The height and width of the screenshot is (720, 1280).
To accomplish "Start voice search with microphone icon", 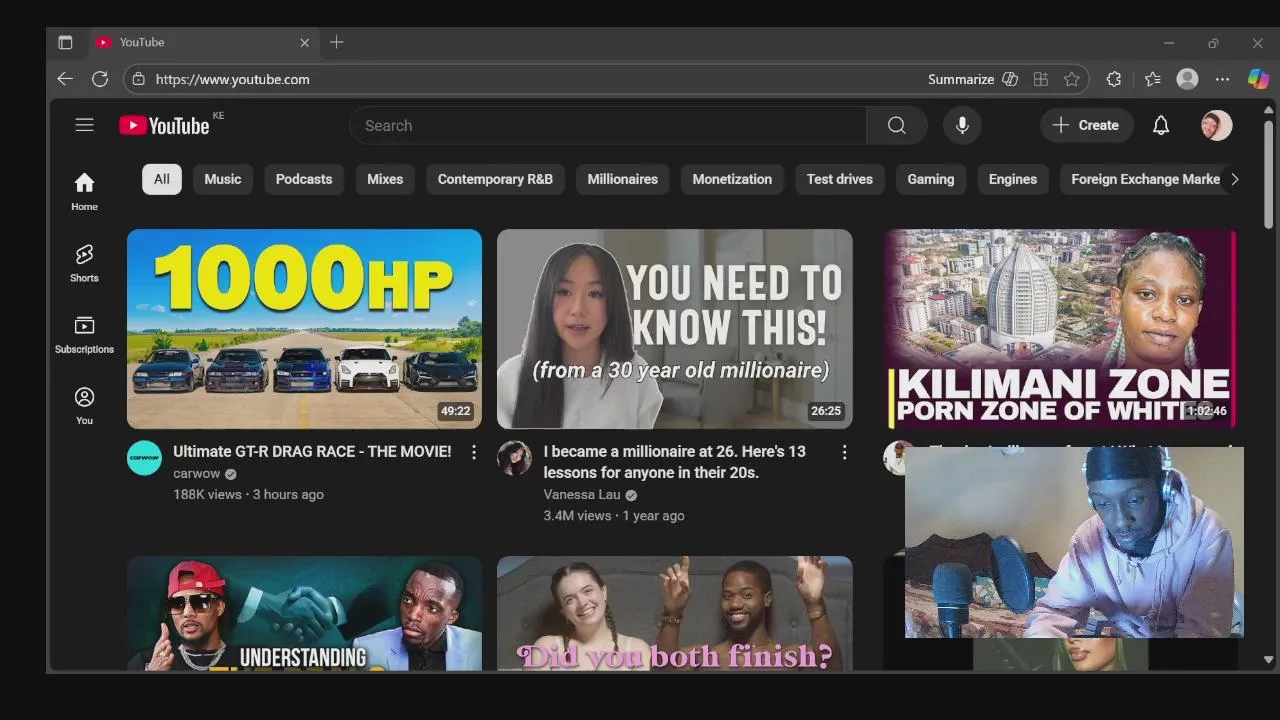I will pos(962,125).
